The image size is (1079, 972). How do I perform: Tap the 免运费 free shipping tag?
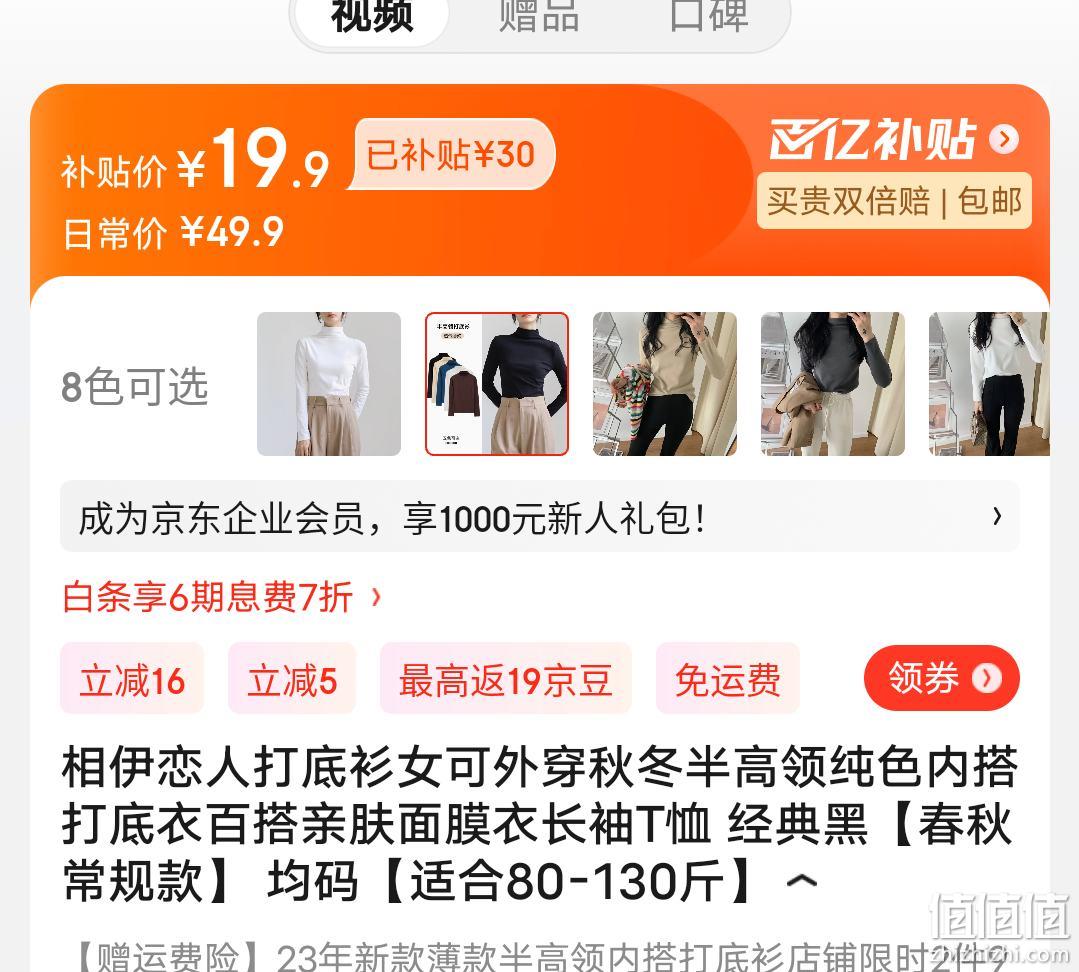pyautogui.click(x=727, y=678)
